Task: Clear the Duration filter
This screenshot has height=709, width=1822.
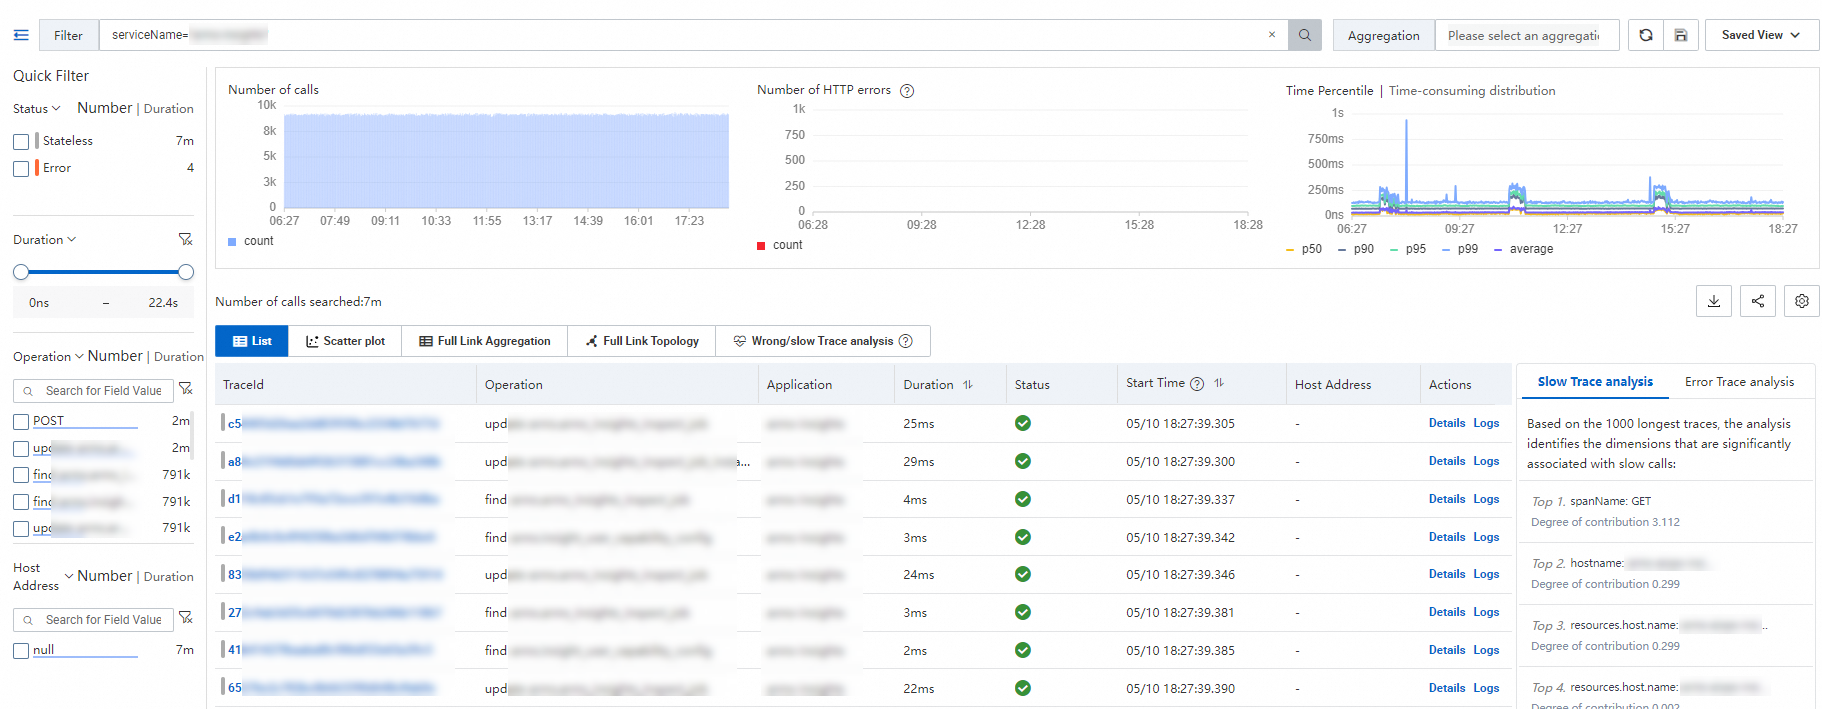Action: pyautogui.click(x=185, y=239)
